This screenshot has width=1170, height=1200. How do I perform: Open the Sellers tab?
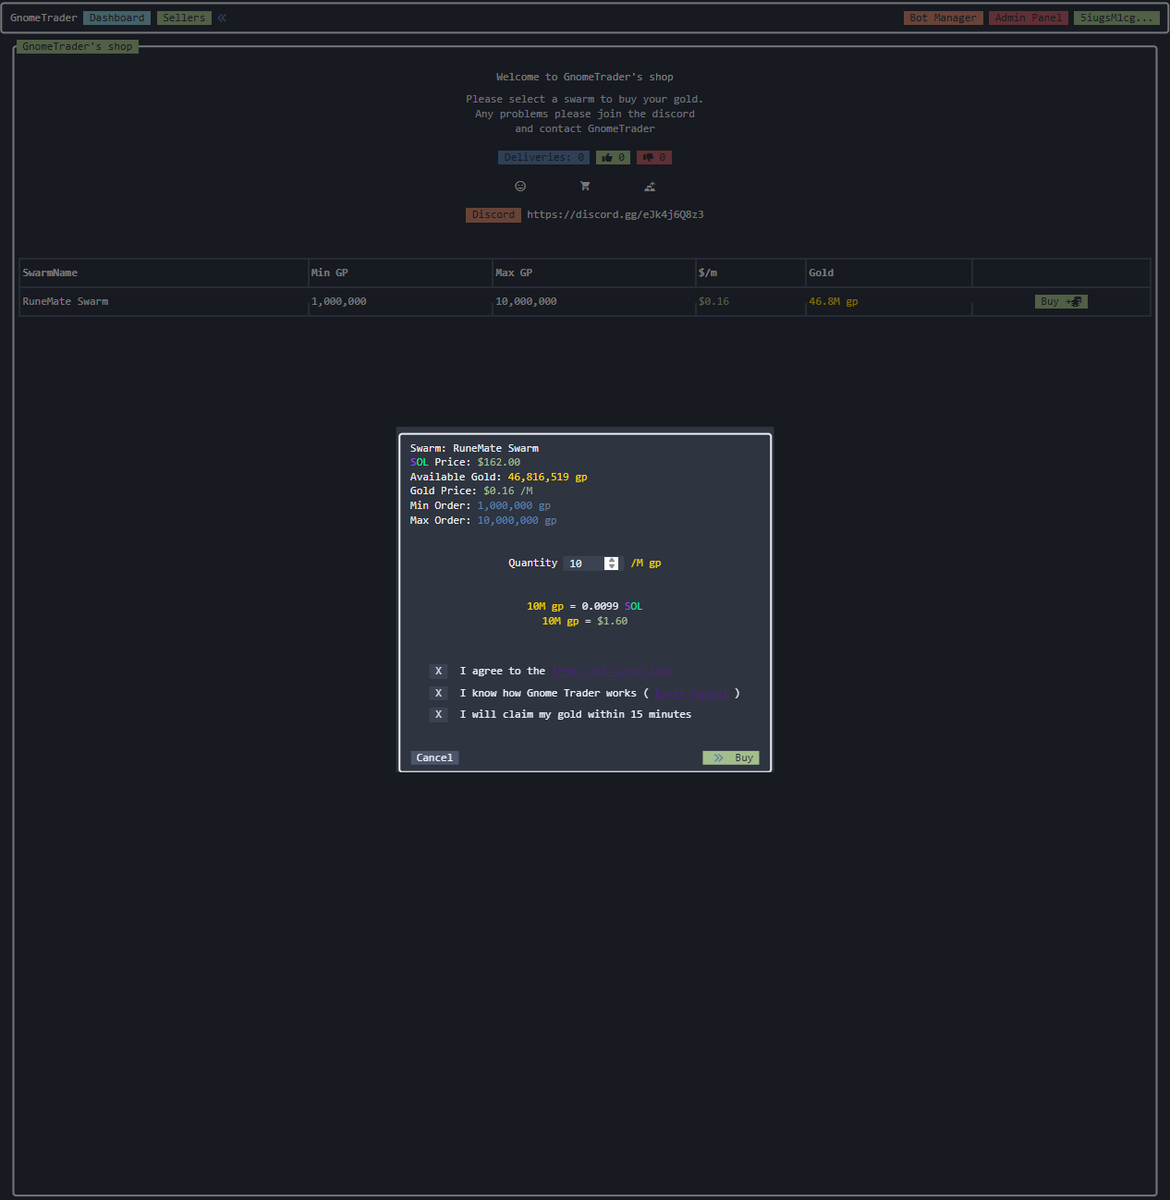(183, 17)
